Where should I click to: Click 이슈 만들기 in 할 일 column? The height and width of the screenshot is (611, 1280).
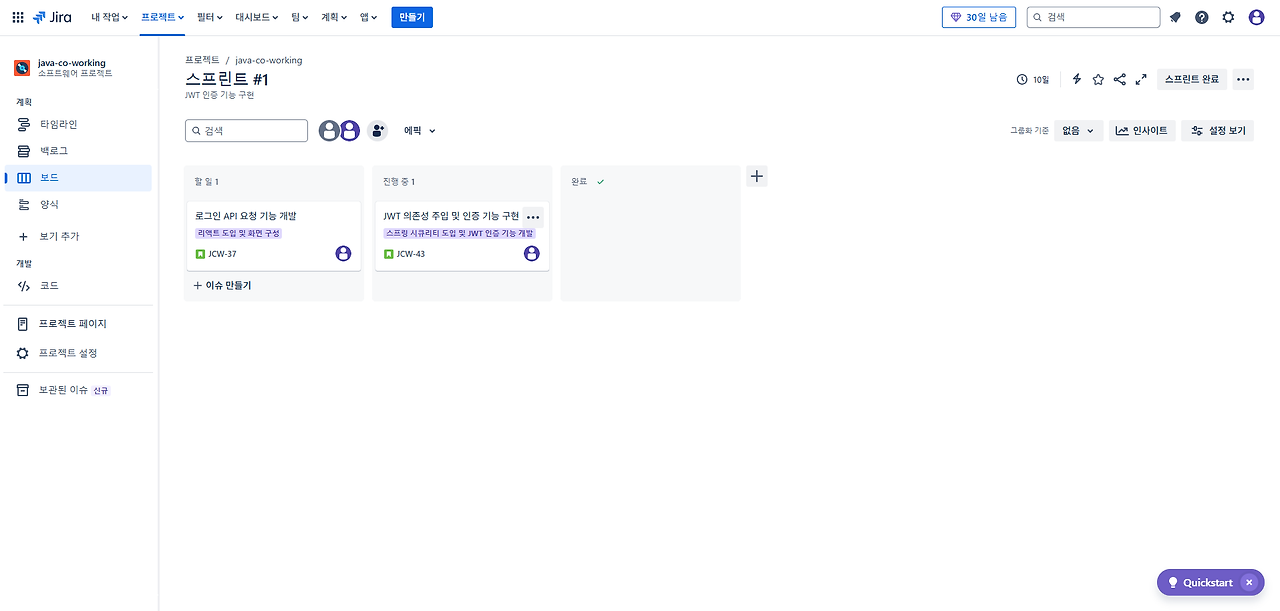coord(222,285)
